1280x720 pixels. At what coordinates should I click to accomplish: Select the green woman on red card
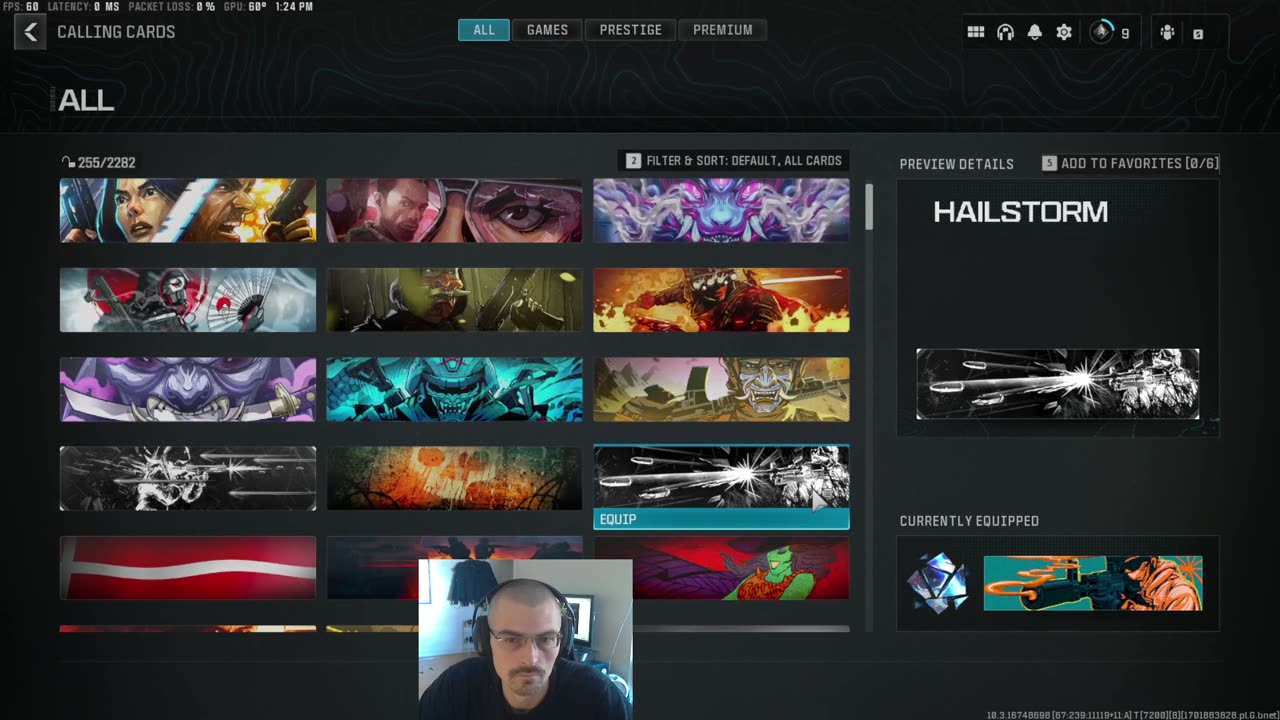pos(741,568)
